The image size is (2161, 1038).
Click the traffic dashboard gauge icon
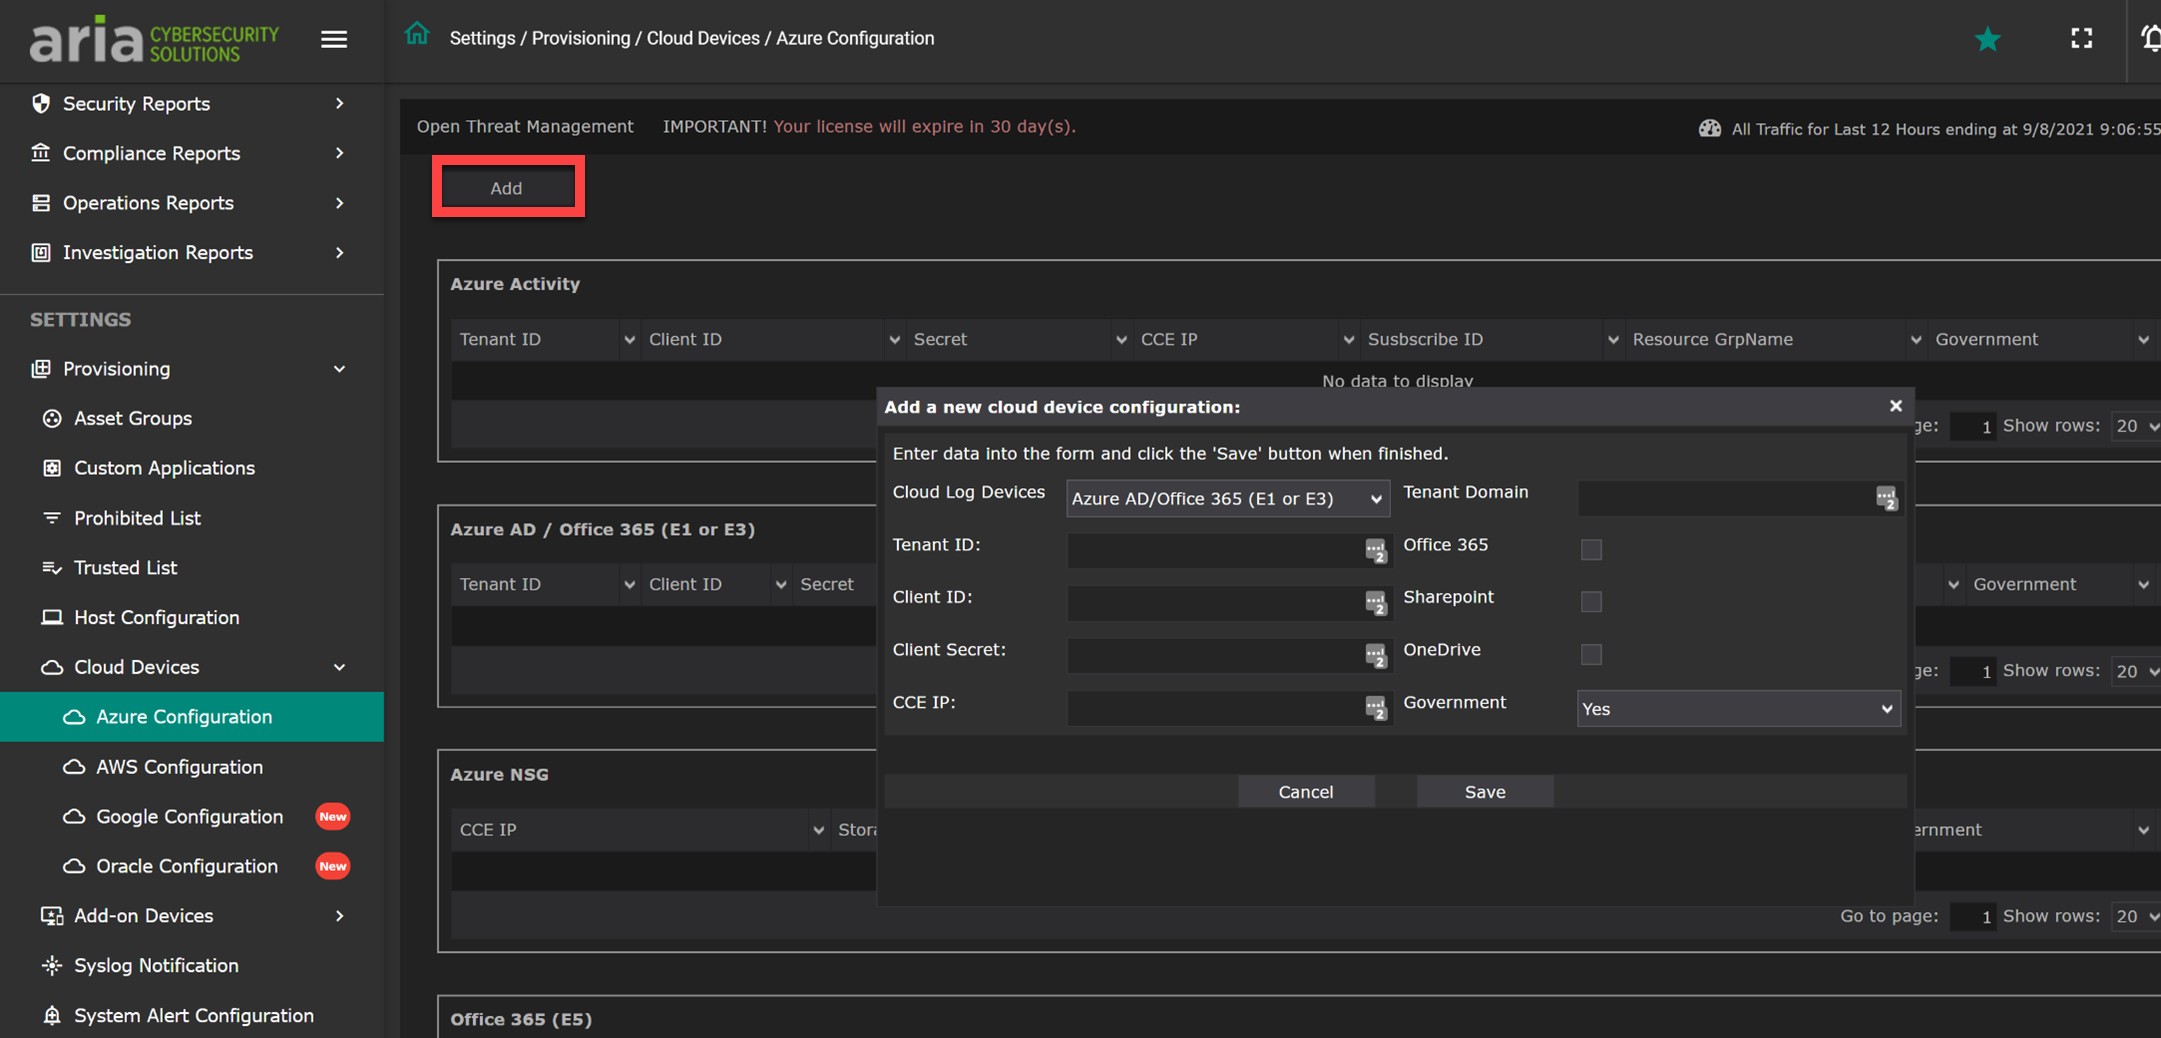[x=1710, y=128]
